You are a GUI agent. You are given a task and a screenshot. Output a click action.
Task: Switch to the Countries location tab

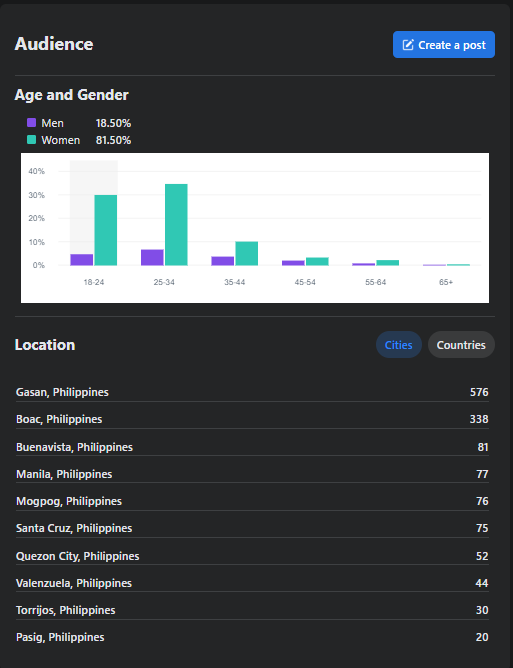(461, 345)
